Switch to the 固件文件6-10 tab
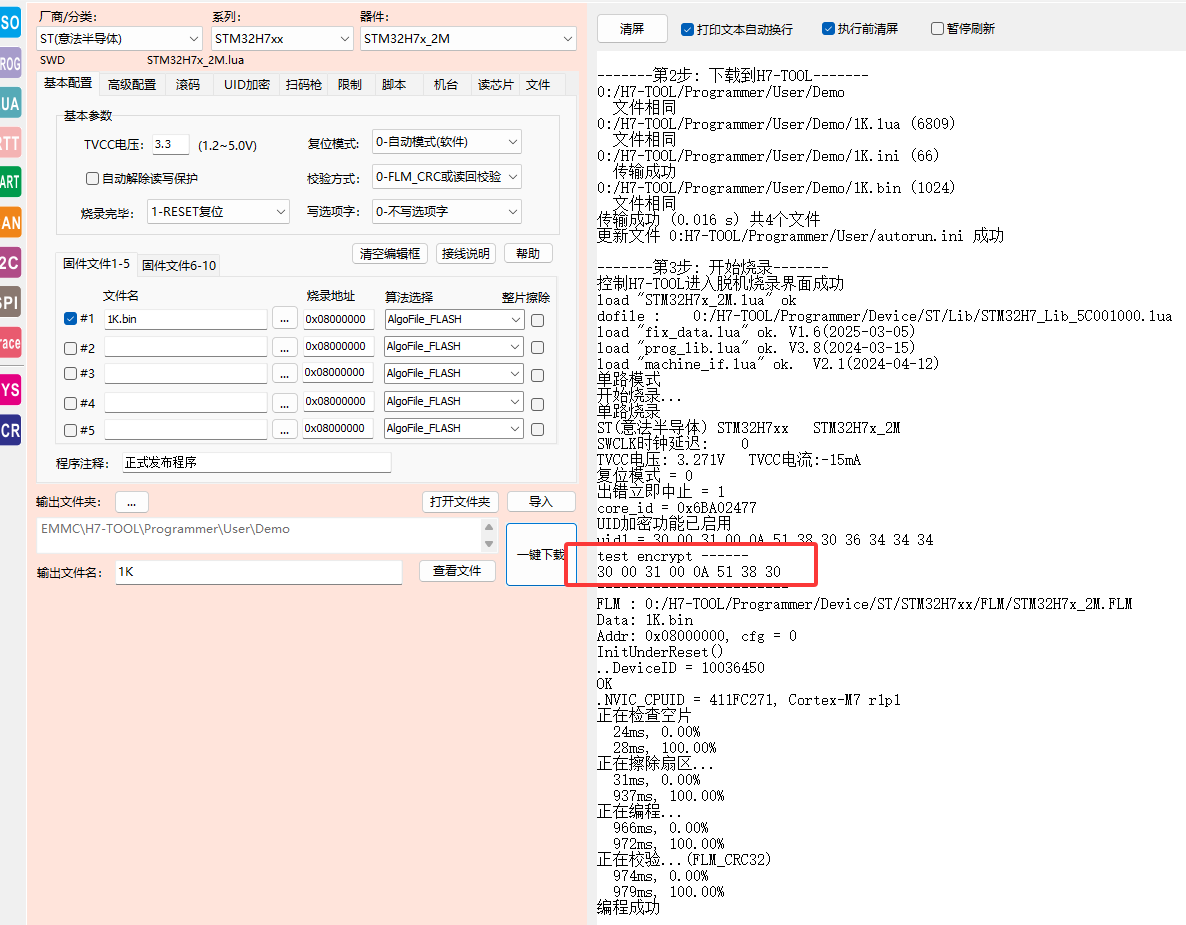The height and width of the screenshot is (925, 1186). 179,265
